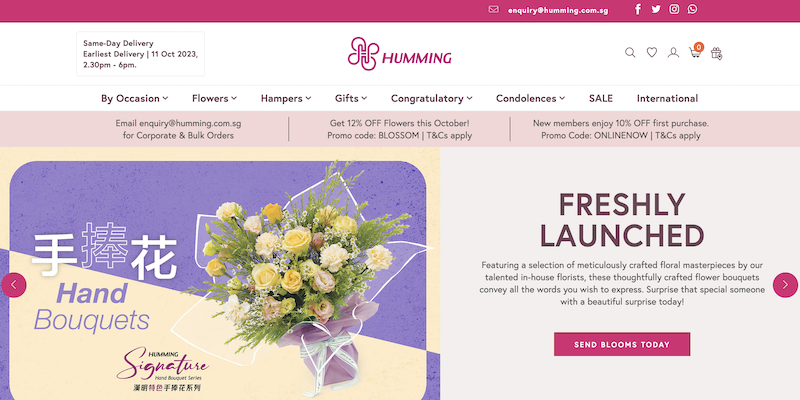800x400 pixels.
Task: Expand the Condolences dropdown menu
Action: 531,98
